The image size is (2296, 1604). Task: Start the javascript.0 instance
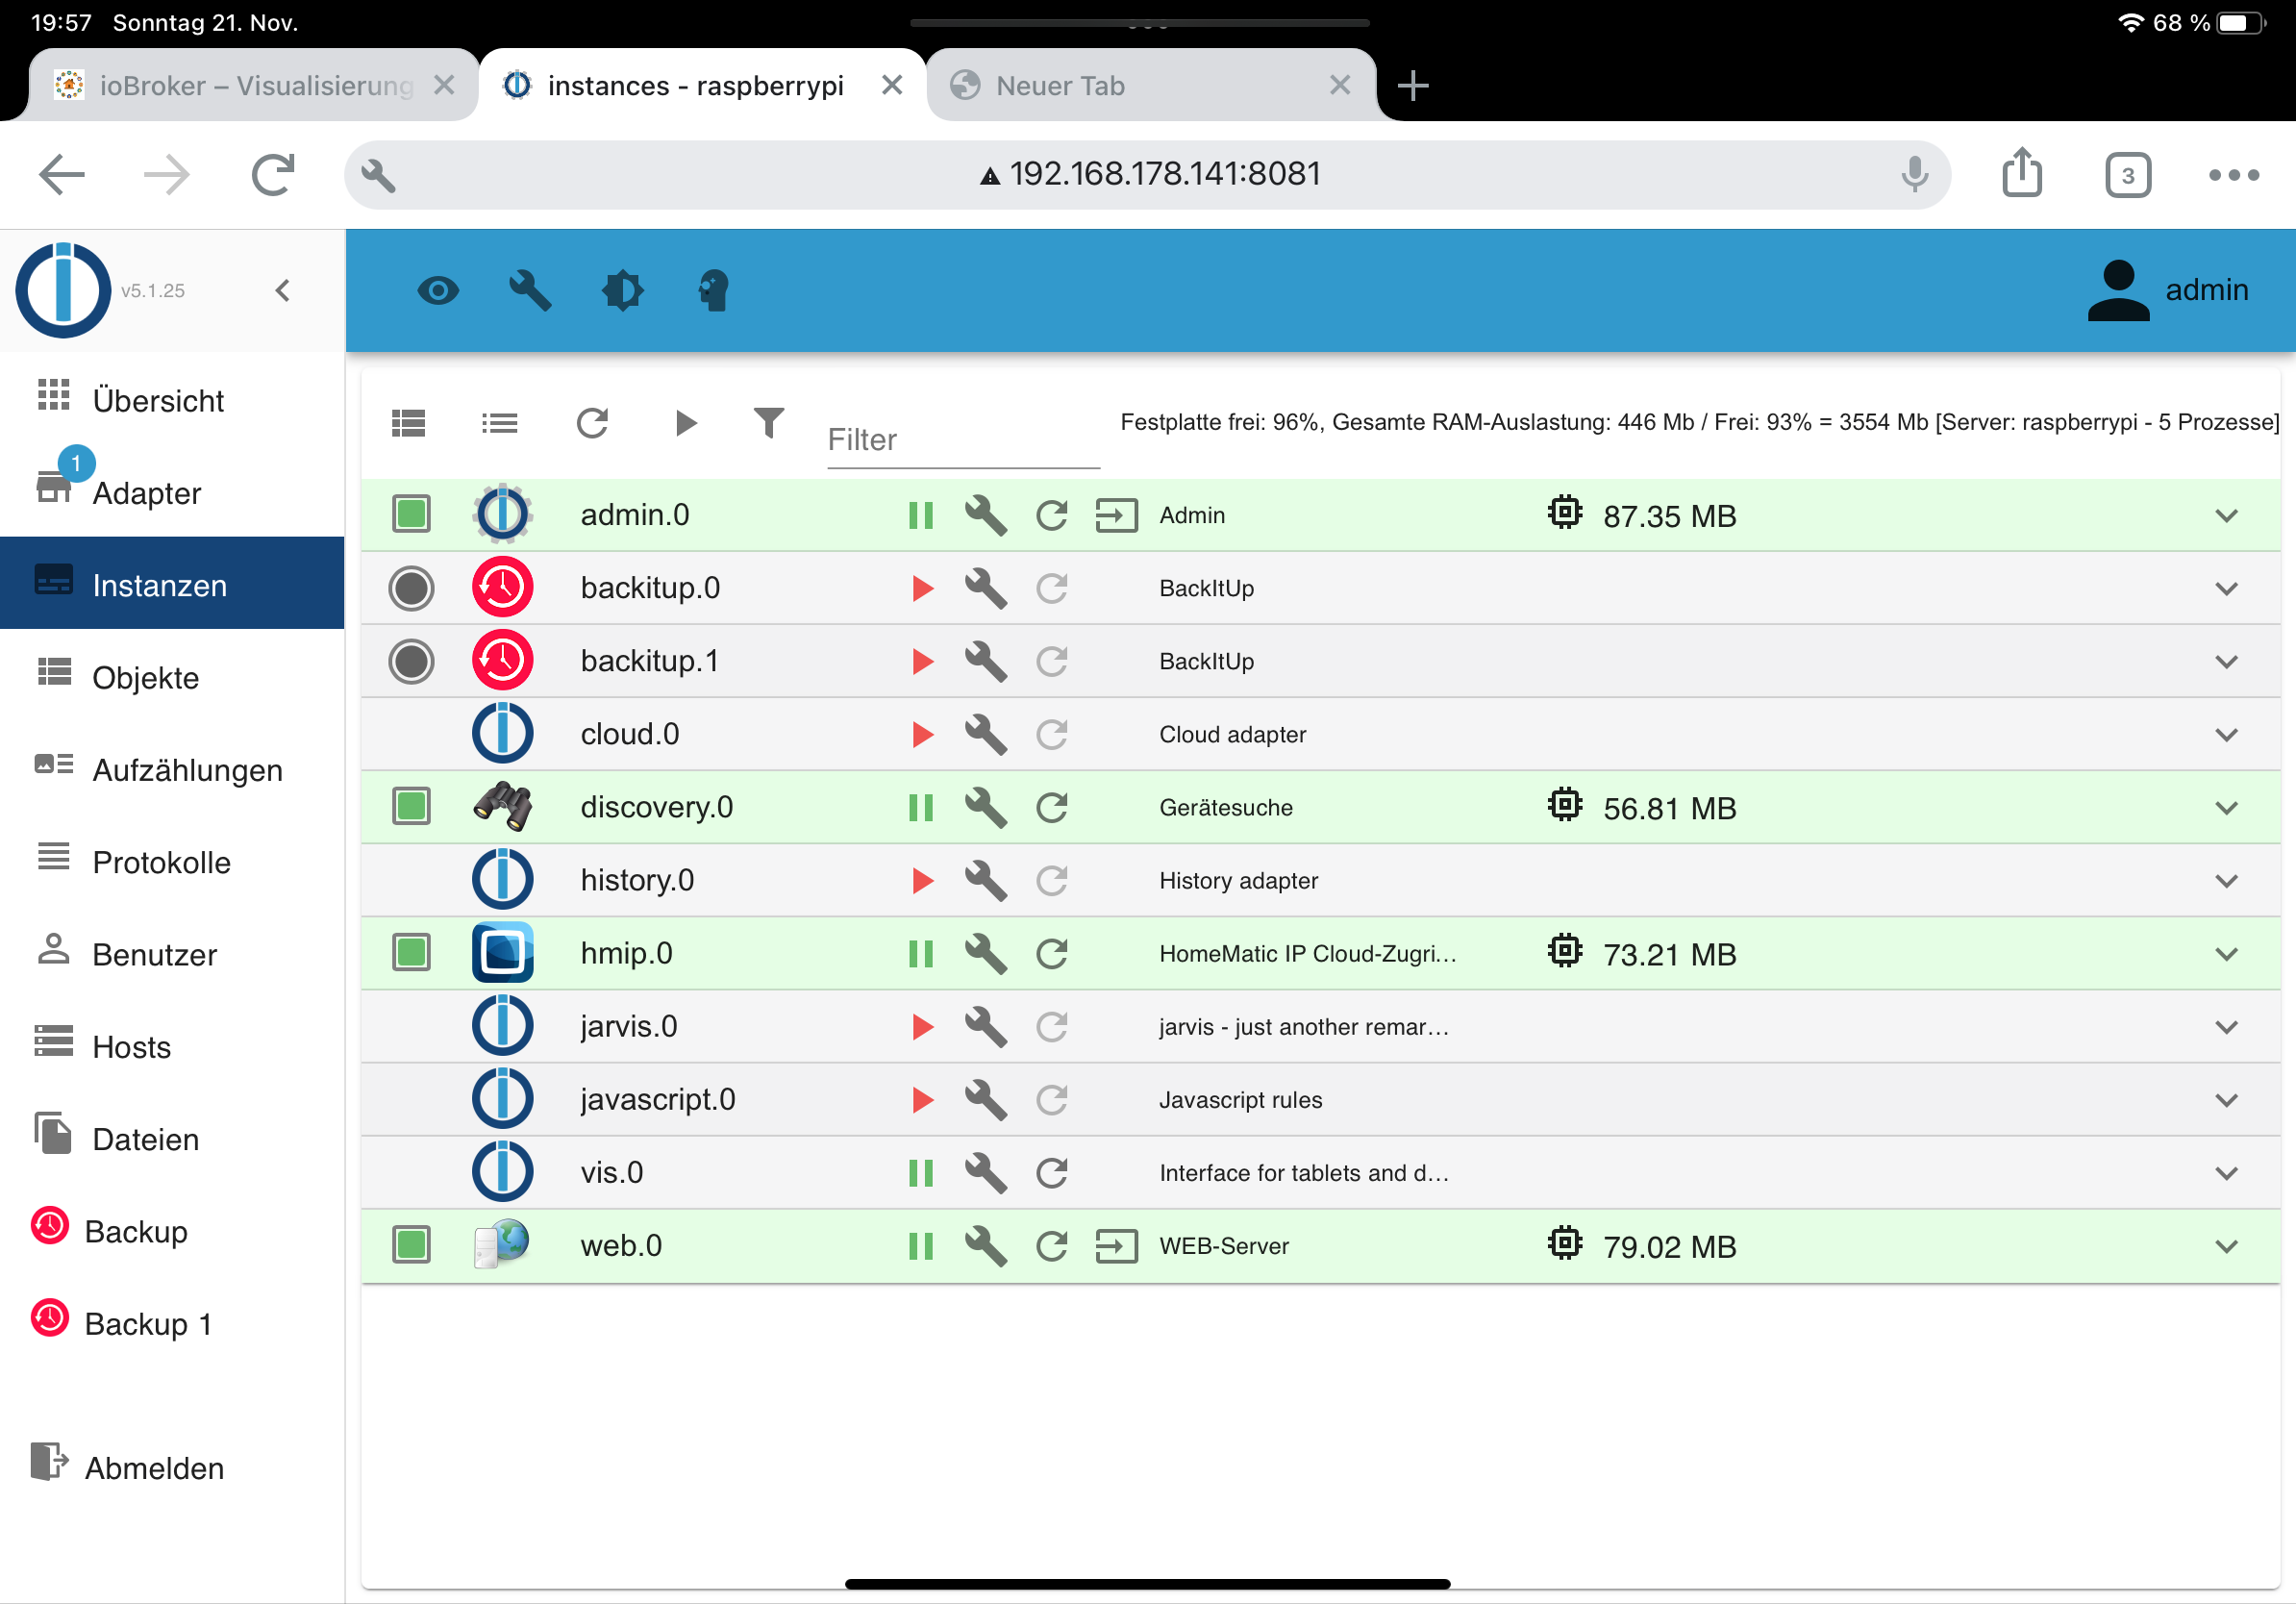pyautogui.click(x=922, y=1100)
